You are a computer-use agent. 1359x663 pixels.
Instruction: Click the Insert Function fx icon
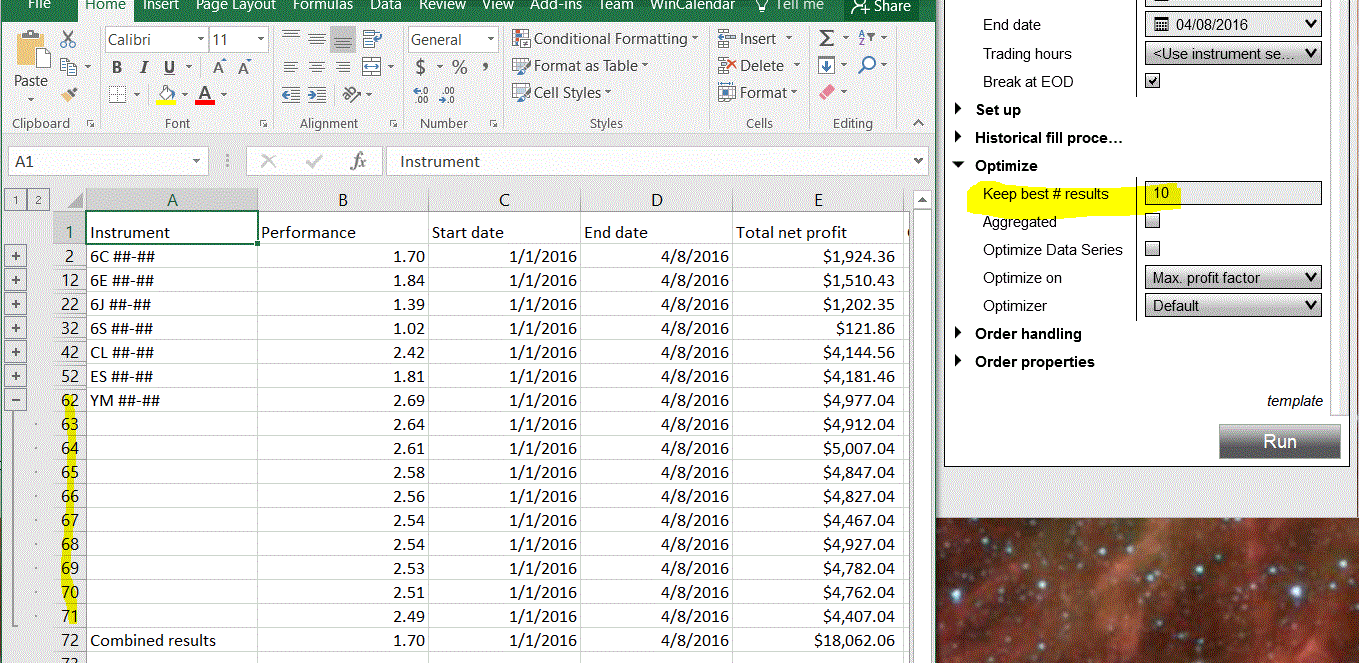(x=358, y=161)
